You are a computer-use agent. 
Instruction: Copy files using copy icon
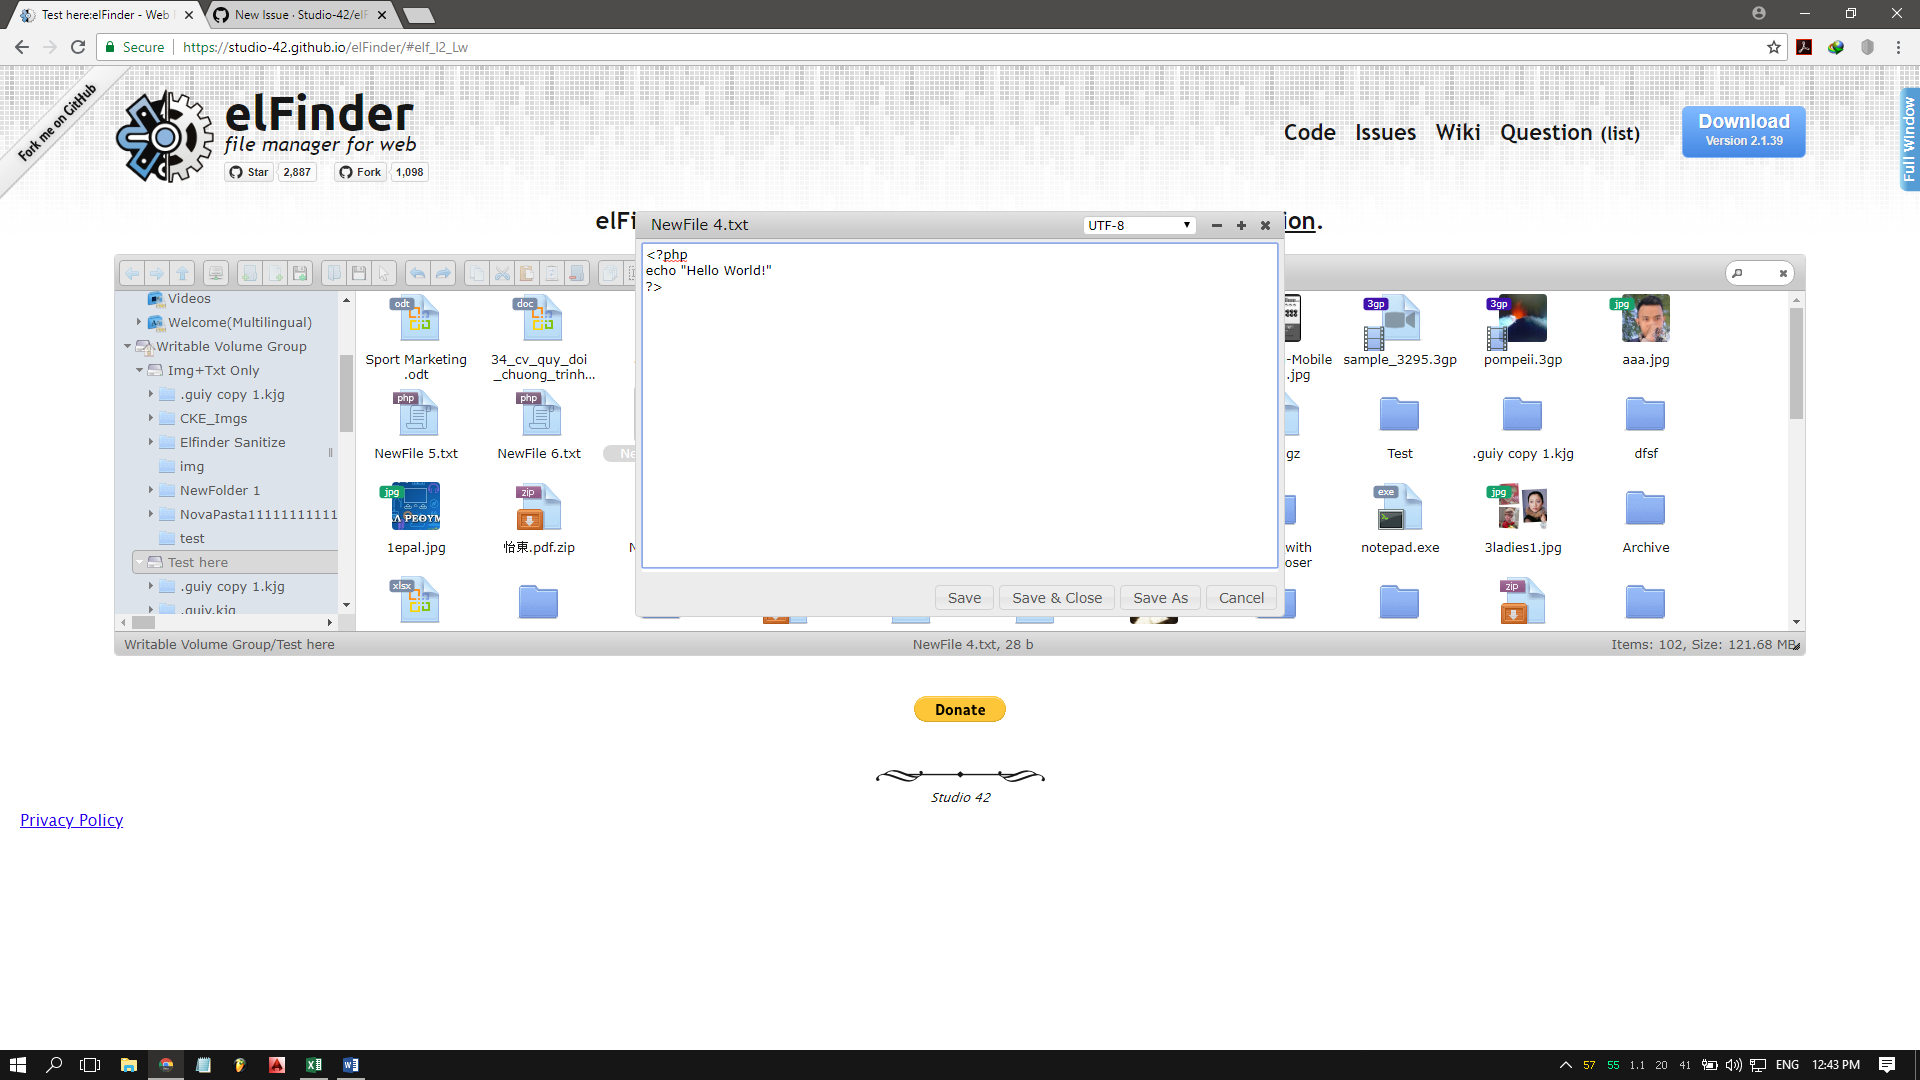477,272
